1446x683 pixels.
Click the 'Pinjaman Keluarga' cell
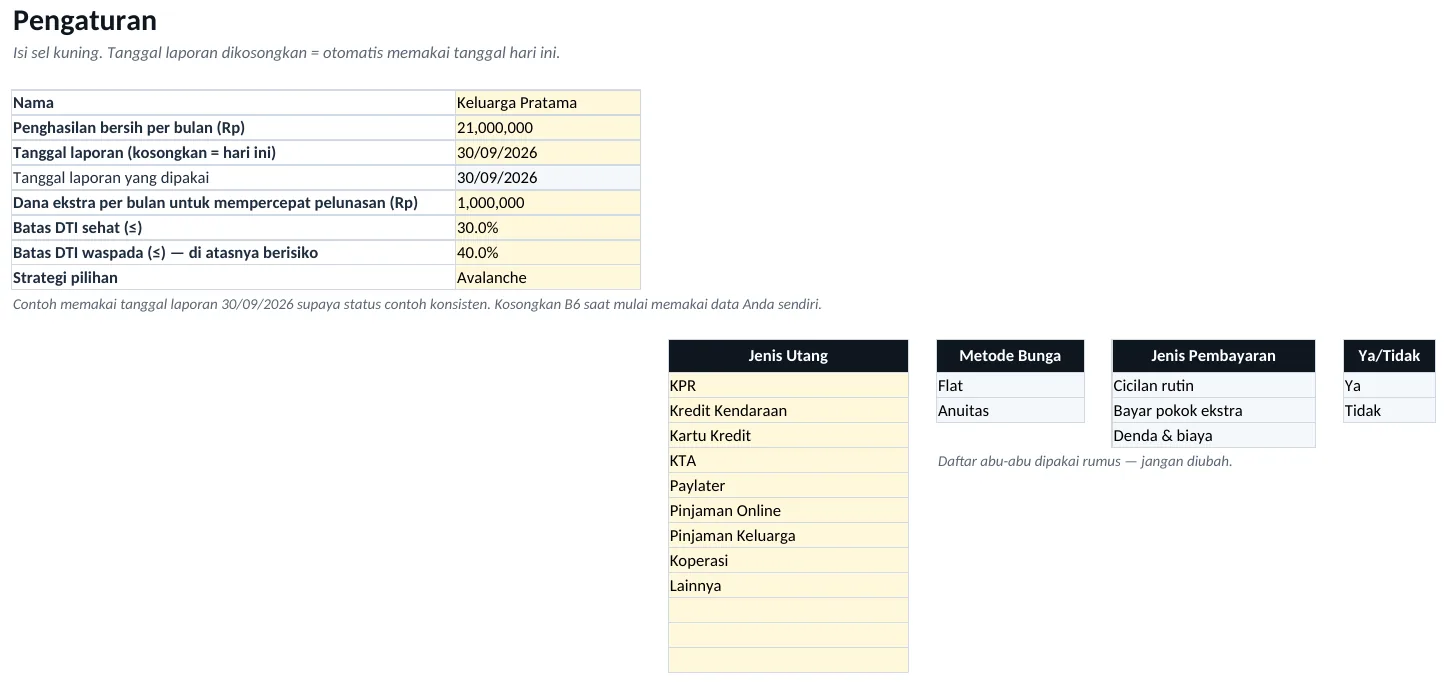point(788,536)
